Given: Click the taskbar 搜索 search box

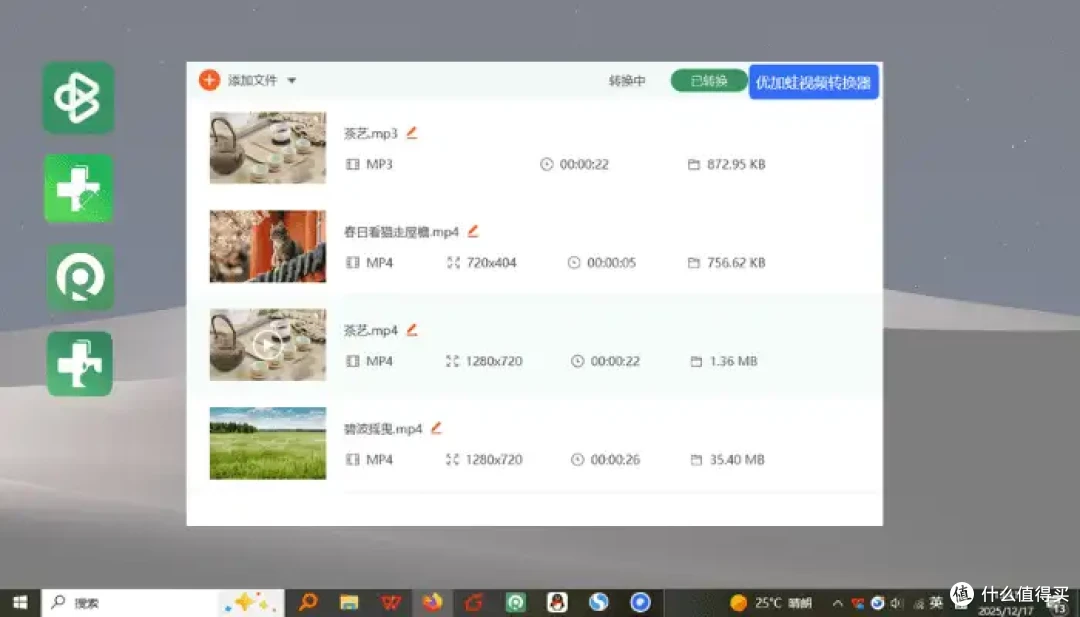Looking at the screenshot, I should [163, 603].
